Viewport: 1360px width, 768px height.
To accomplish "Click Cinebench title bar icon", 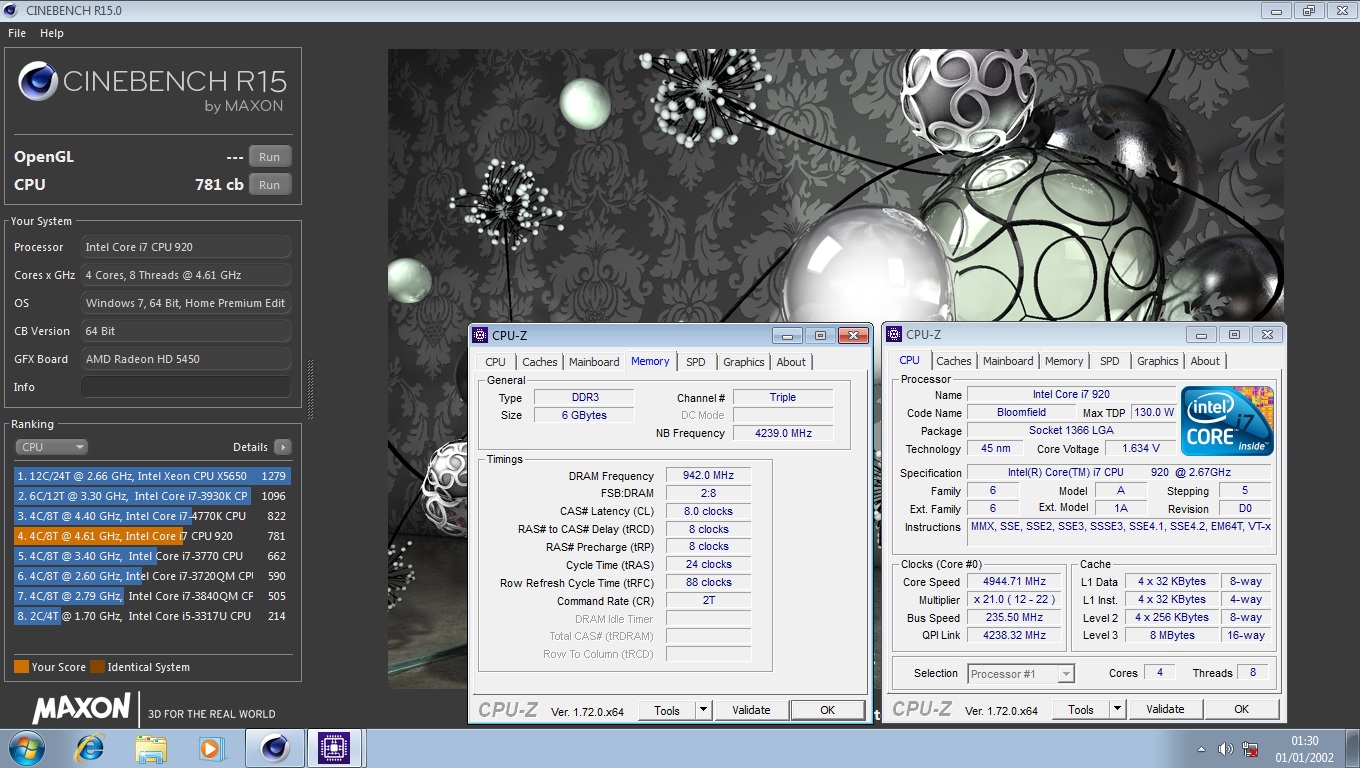I will (x=13, y=10).
